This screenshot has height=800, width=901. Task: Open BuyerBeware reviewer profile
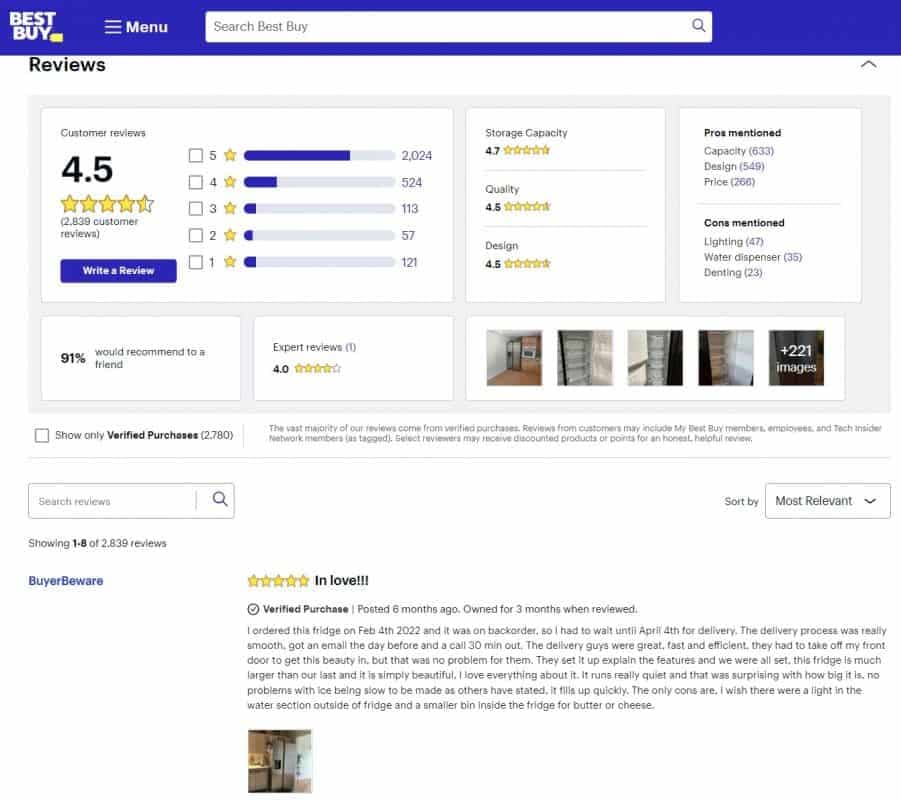click(x=66, y=581)
